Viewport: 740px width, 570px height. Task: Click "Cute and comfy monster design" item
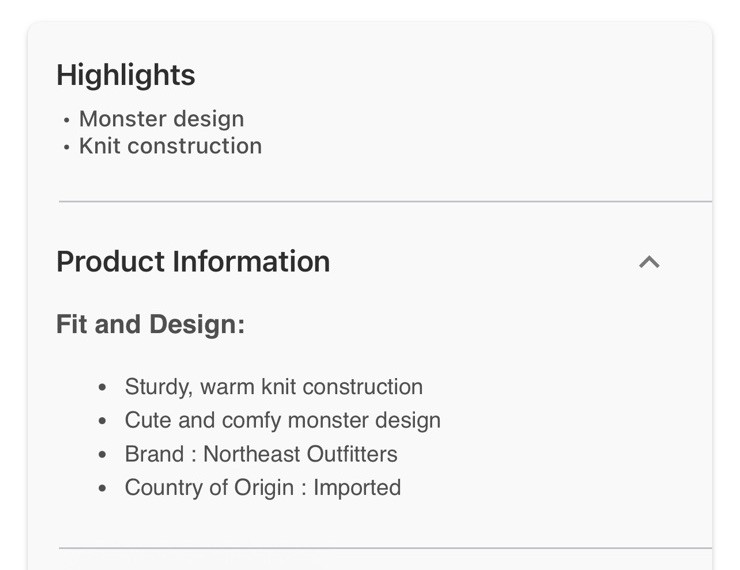[282, 420]
